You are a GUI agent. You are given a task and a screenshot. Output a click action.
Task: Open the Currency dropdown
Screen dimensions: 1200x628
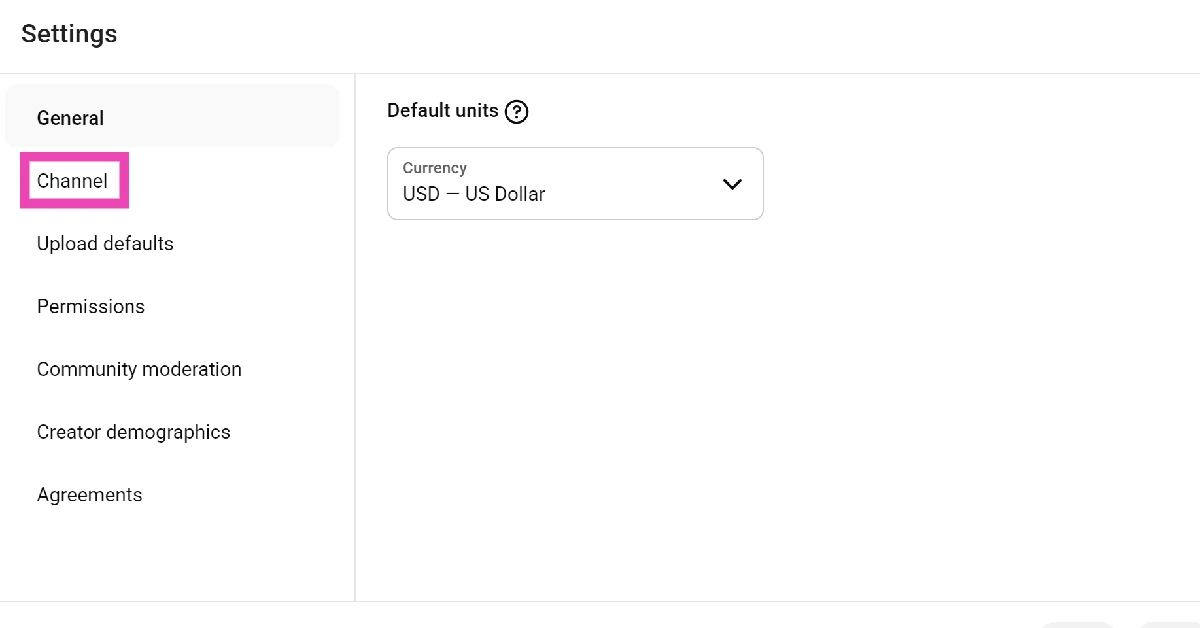(575, 184)
